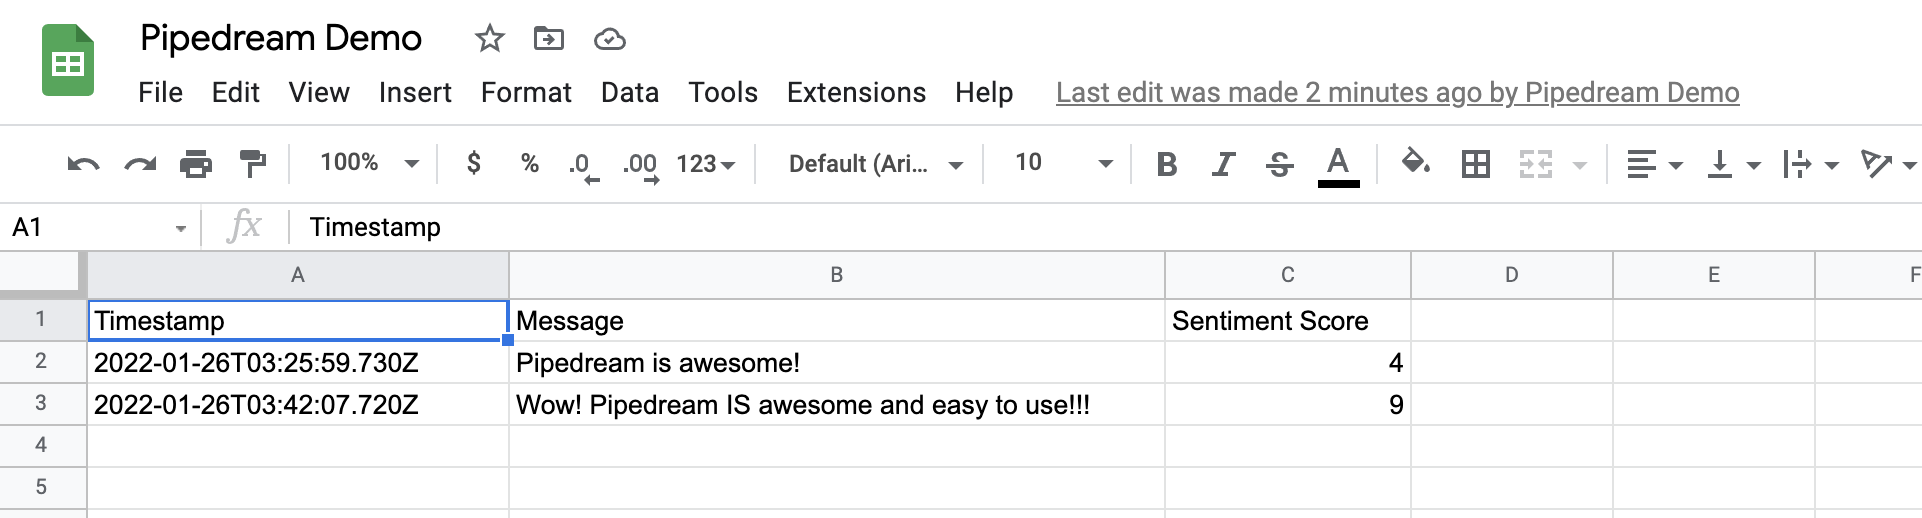Select the paint format roller
1922x518 pixels.
click(x=252, y=164)
